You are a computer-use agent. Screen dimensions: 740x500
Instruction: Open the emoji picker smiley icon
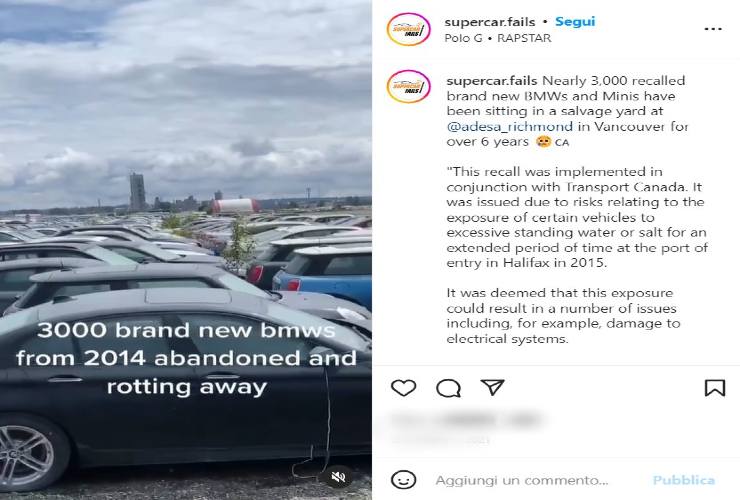(404, 480)
